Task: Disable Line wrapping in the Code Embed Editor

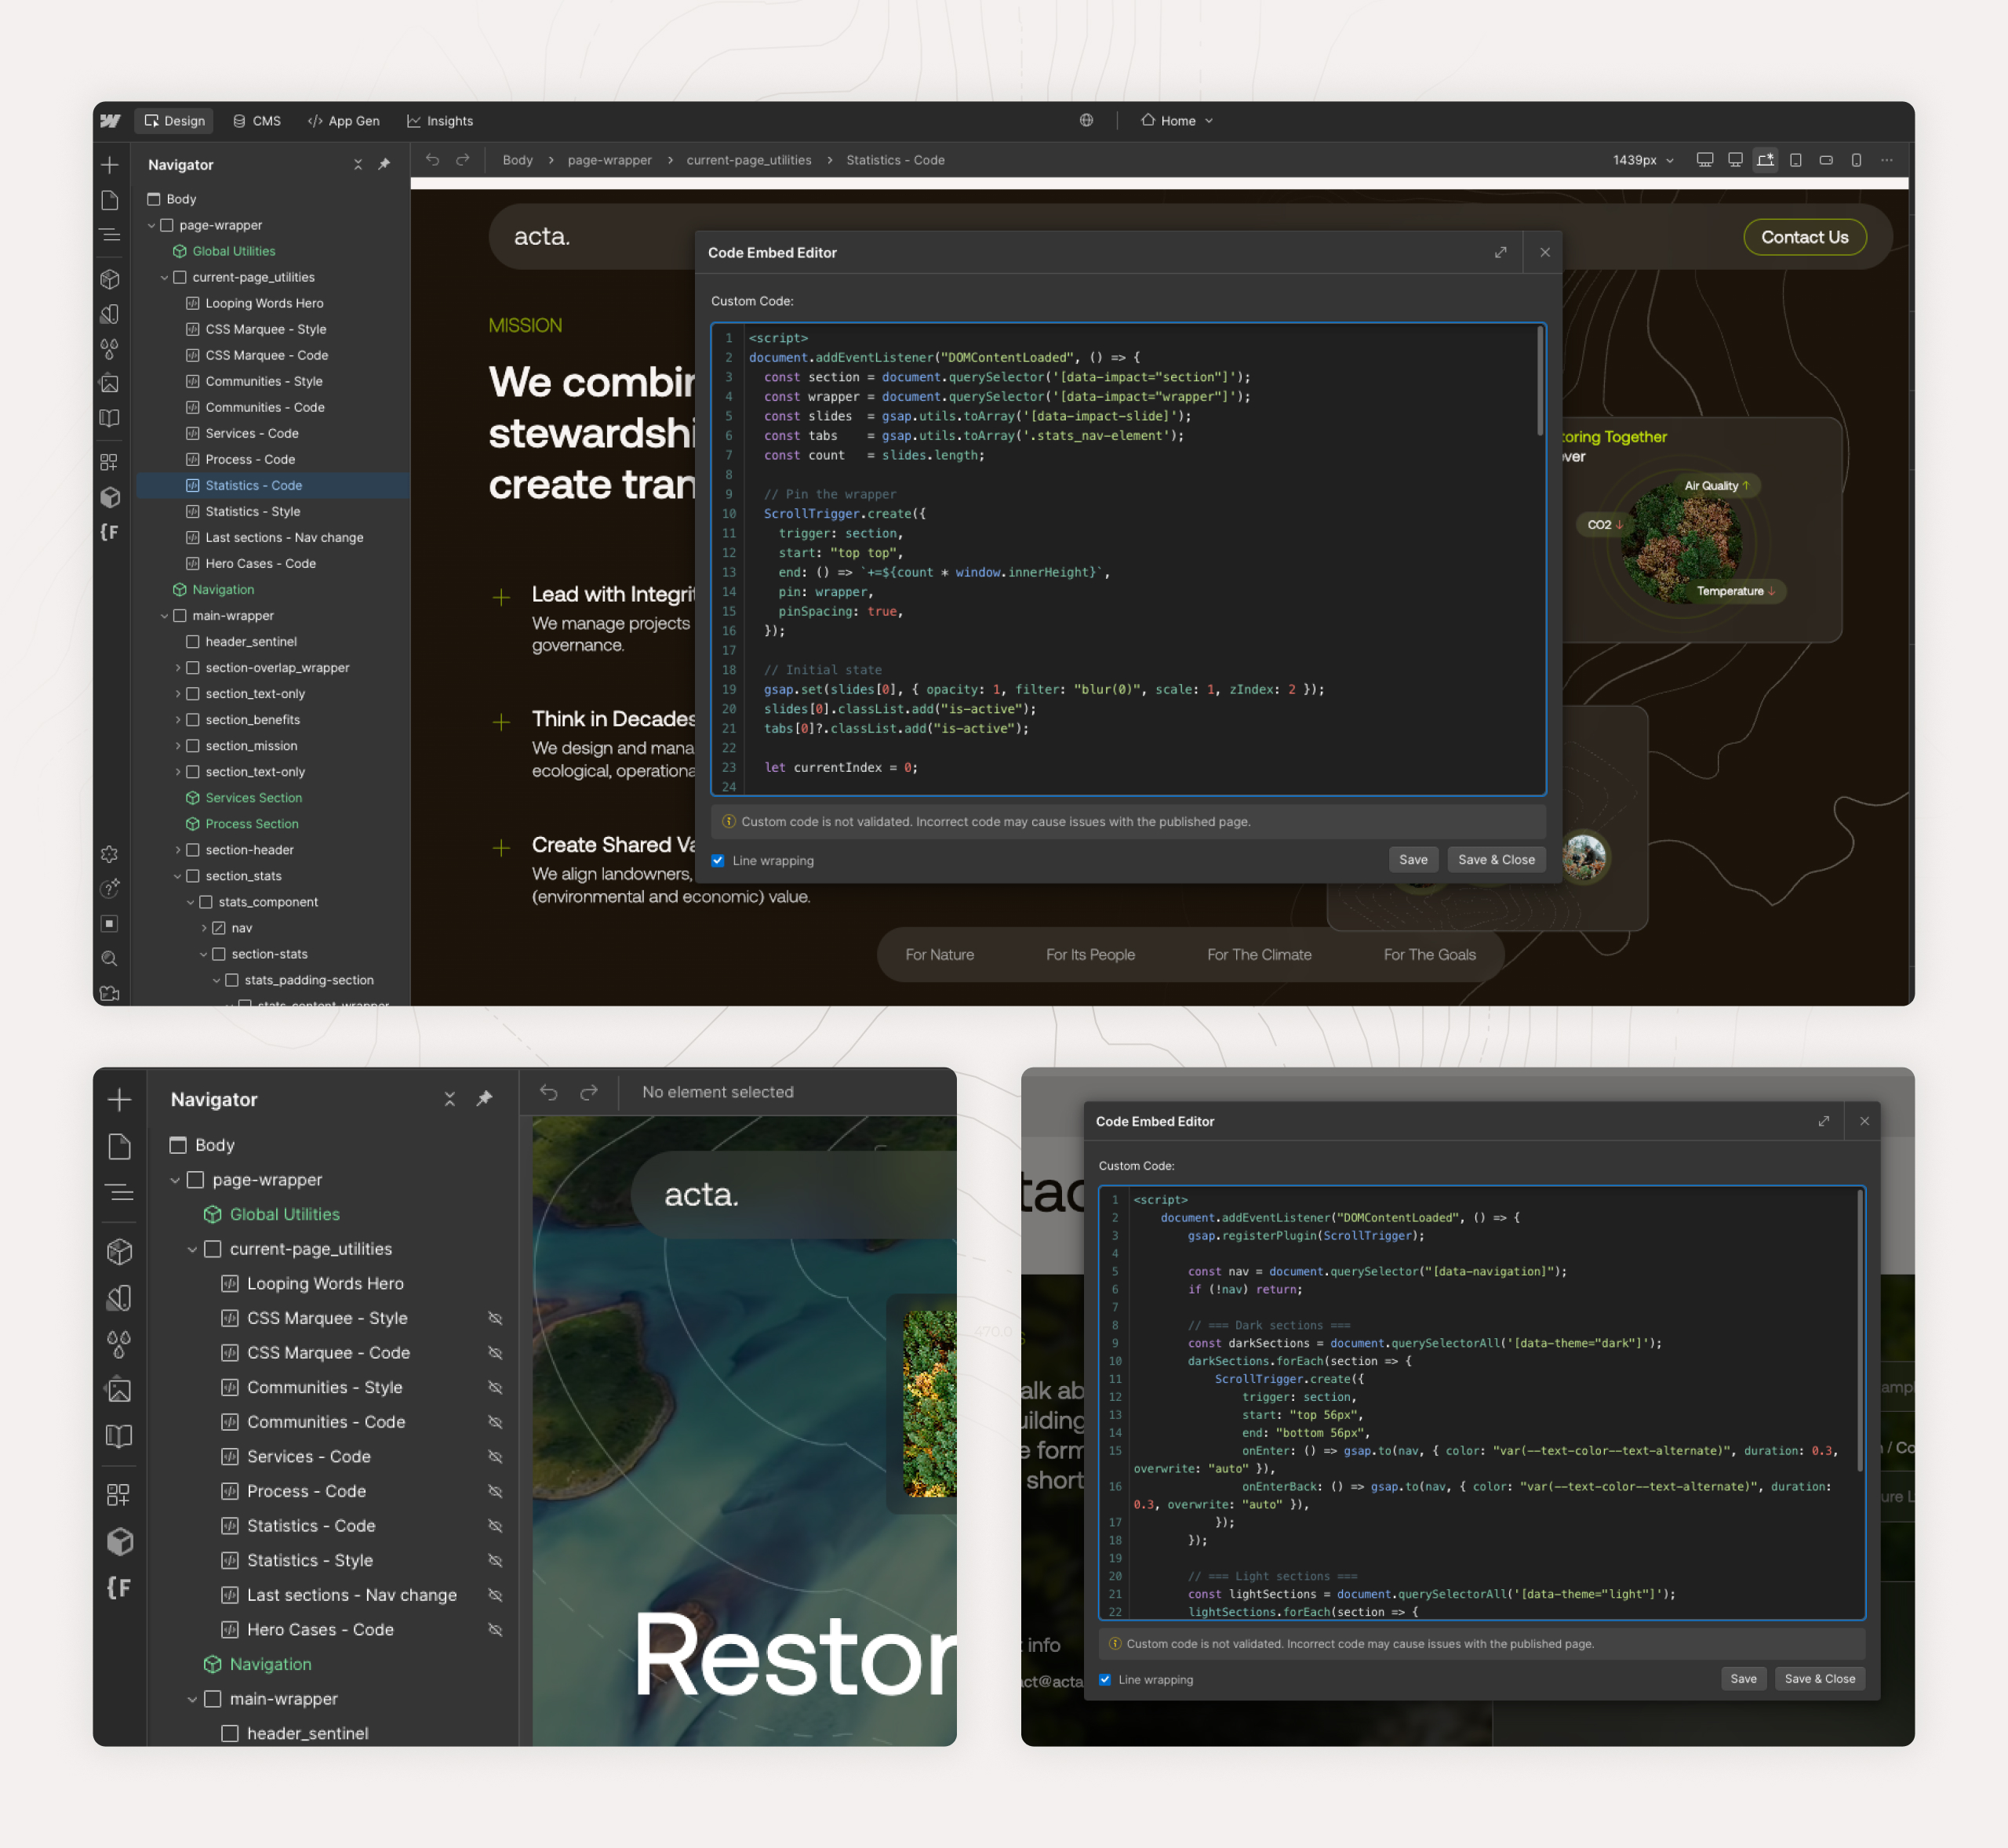Action: click(x=718, y=860)
